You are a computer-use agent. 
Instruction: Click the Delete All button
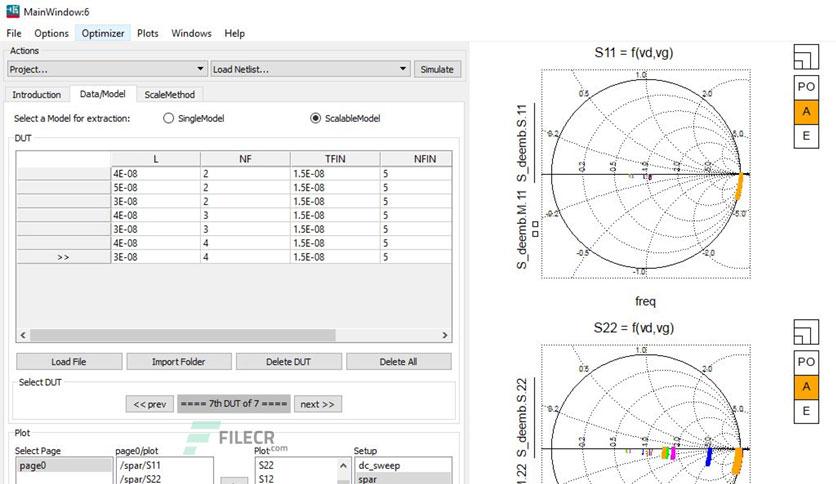pos(398,361)
